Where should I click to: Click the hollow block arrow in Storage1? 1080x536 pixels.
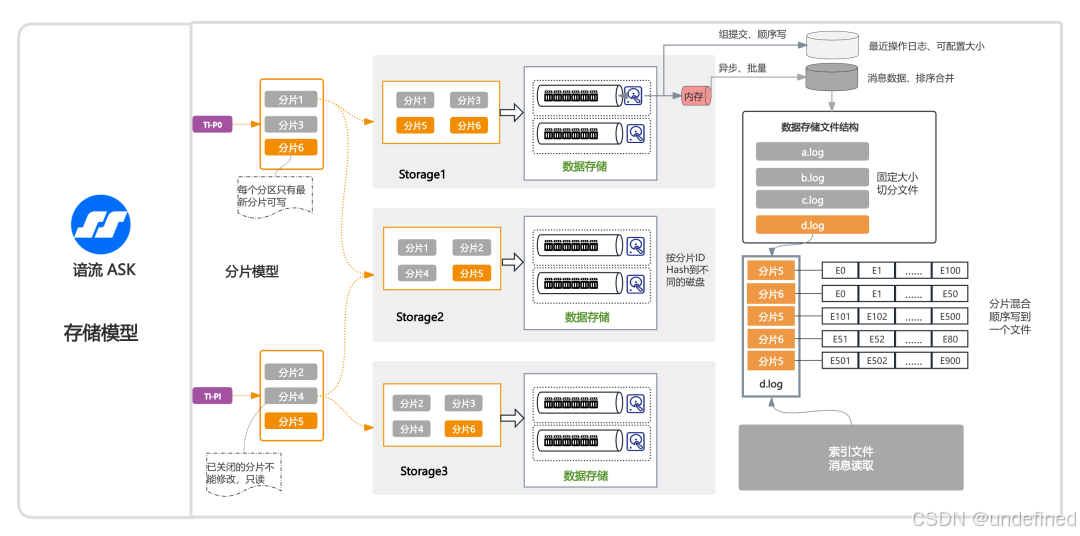(510, 114)
